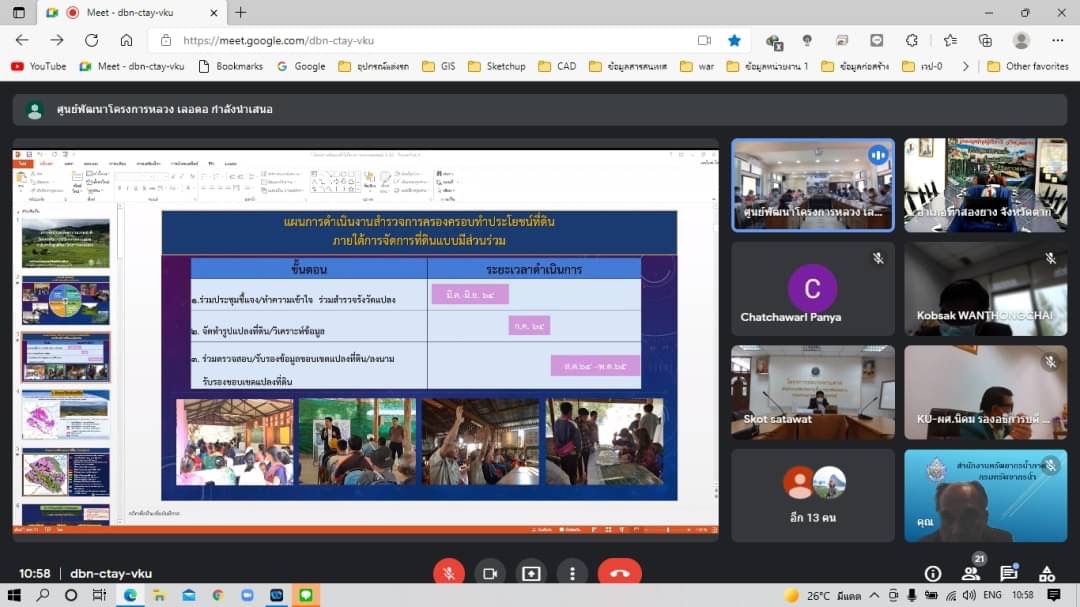Expand the GIS favorites folder
This screenshot has height=607, width=1080.
click(439, 66)
